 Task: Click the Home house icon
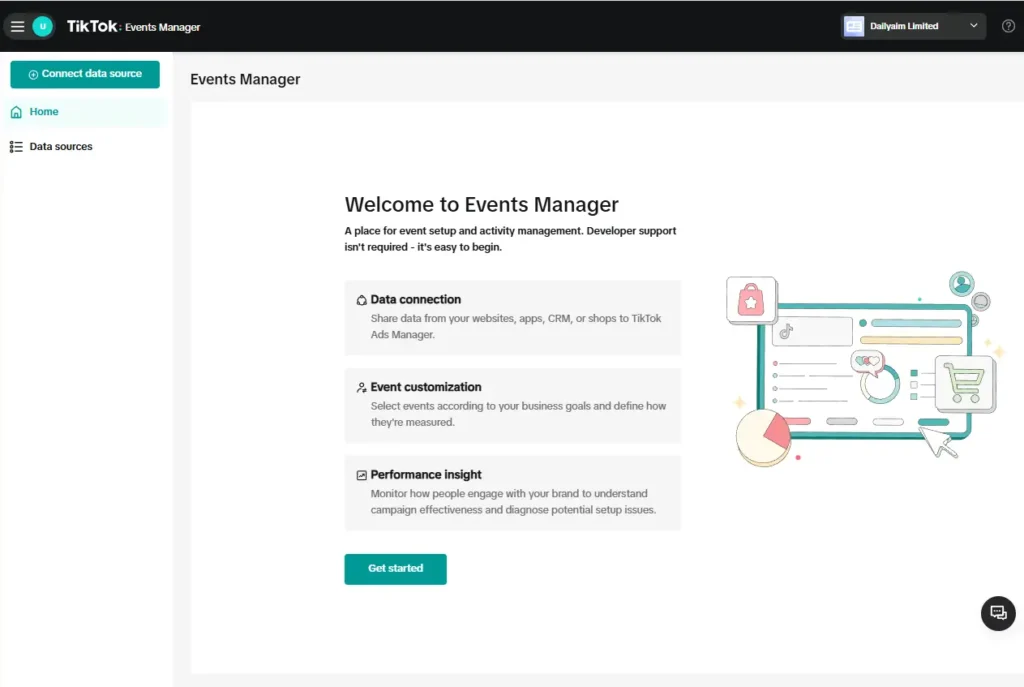click(x=16, y=112)
